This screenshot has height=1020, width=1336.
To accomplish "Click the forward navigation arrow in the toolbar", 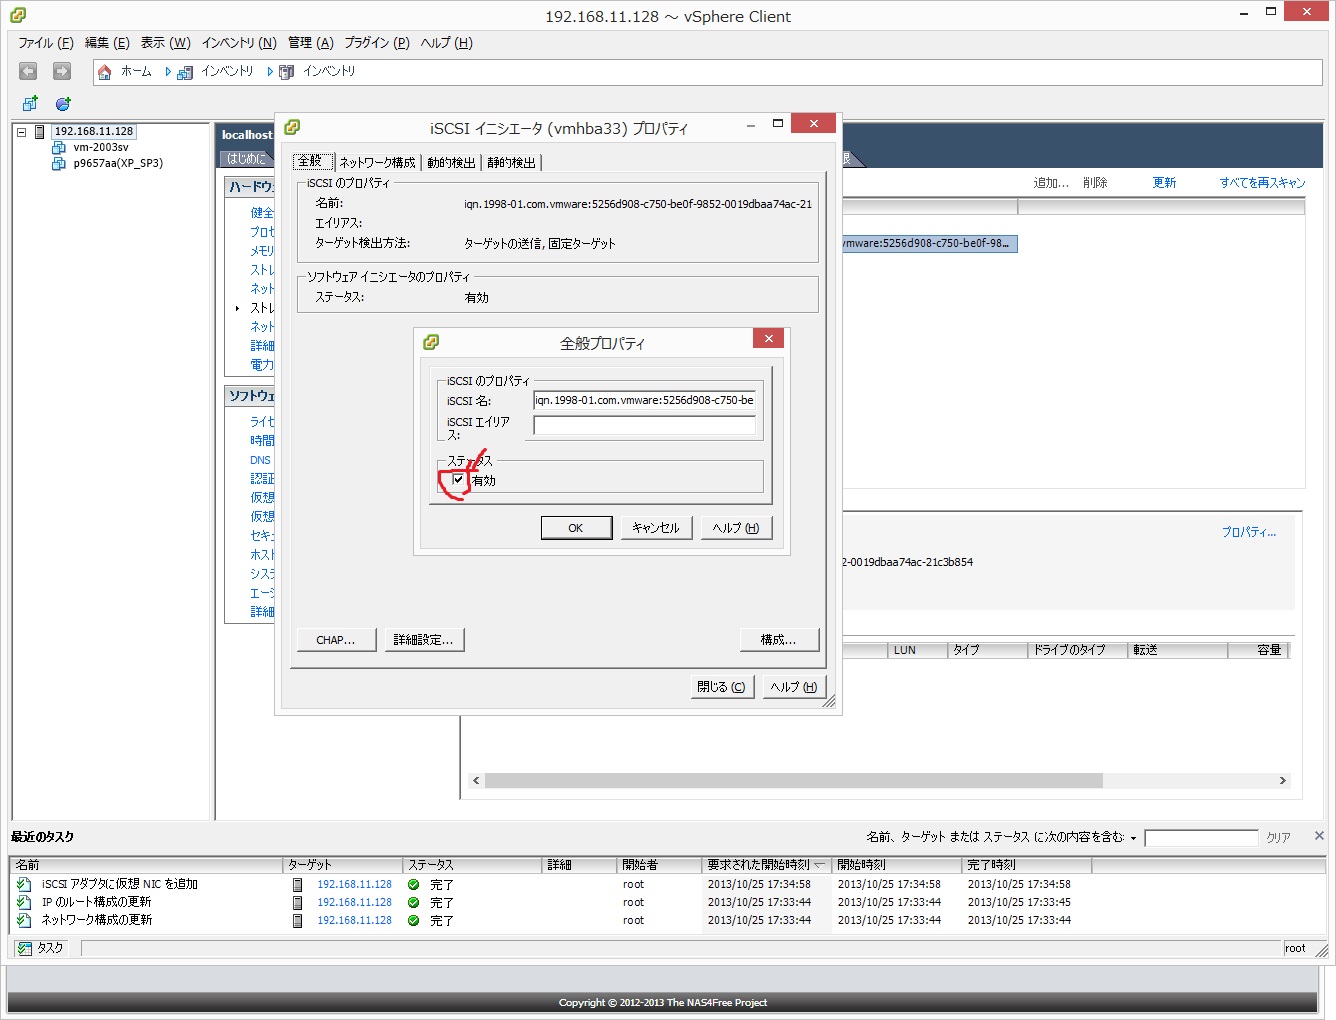I will click(x=62, y=71).
